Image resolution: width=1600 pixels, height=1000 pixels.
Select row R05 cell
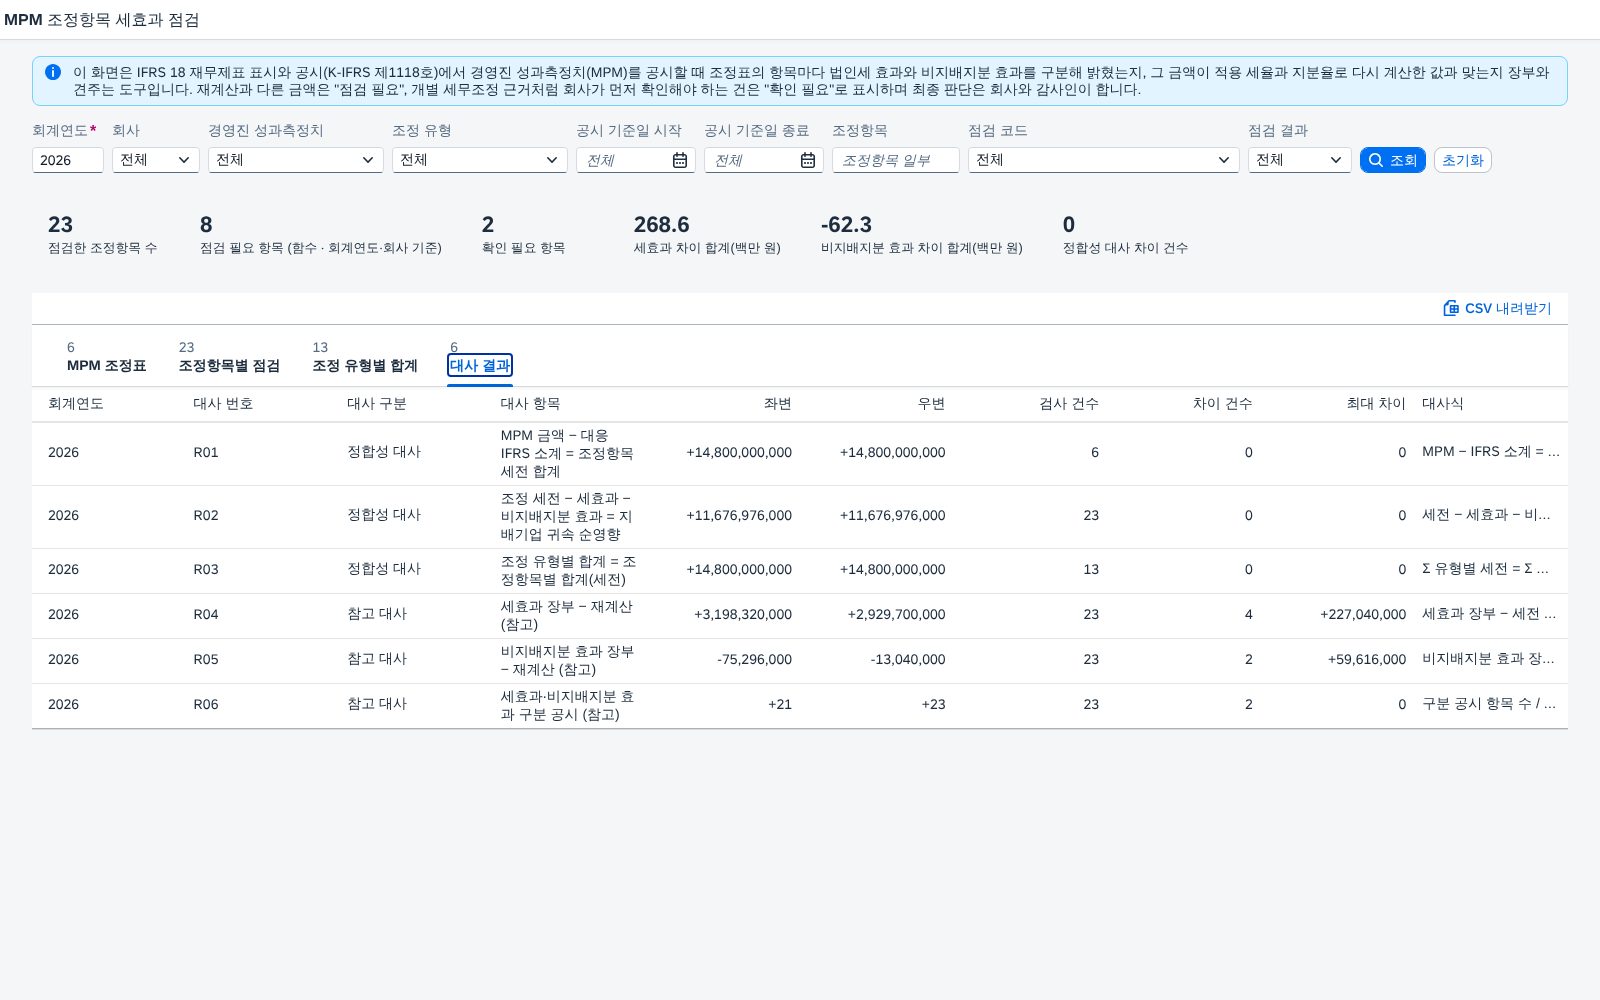click(206, 660)
